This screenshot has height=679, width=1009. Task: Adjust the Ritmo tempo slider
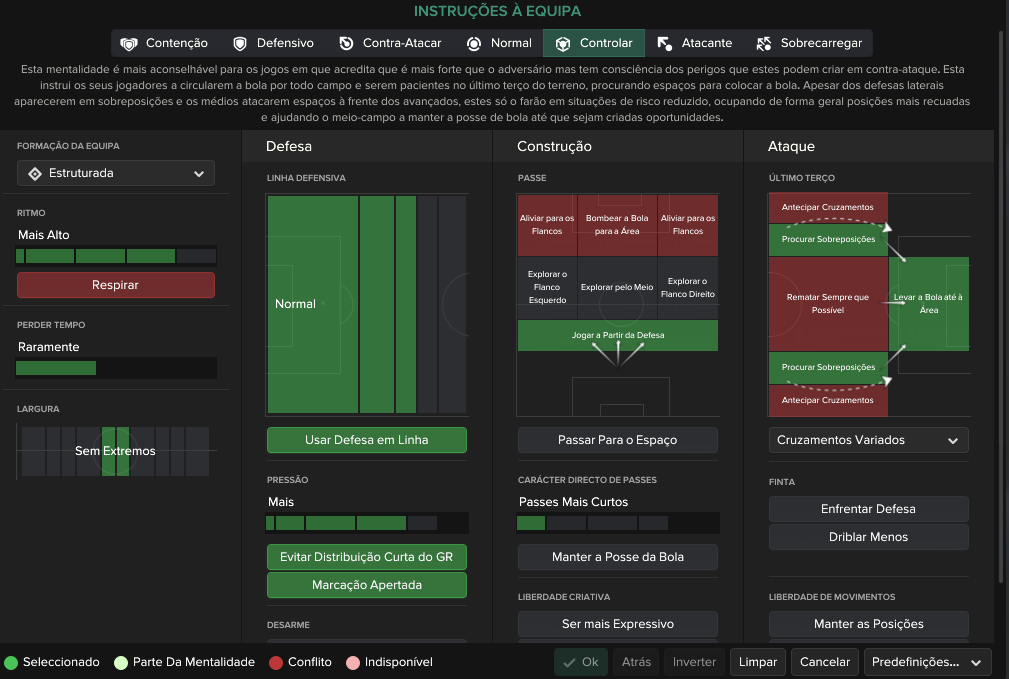click(x=116, y=256)
